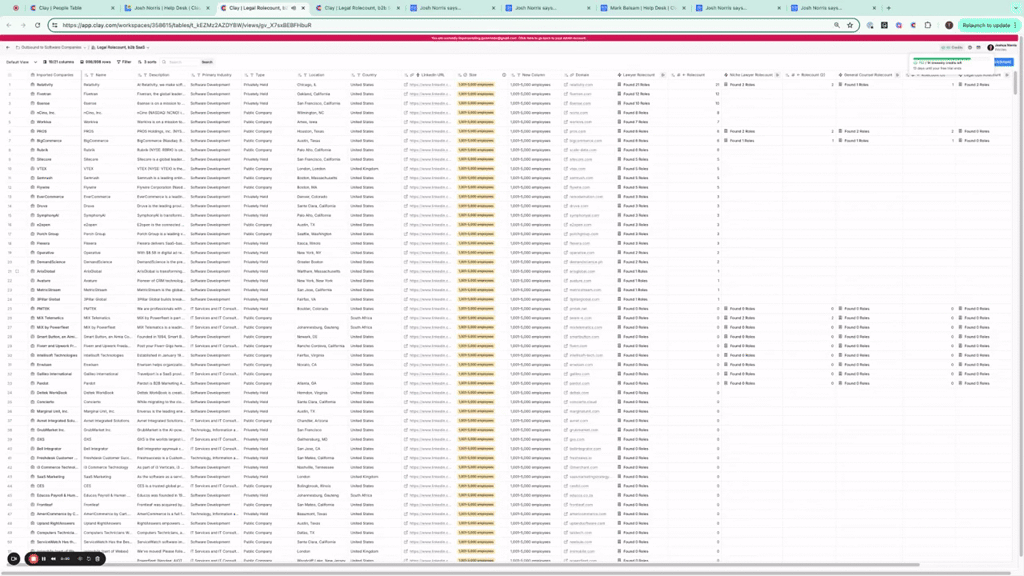Click the table Search input field
The width and height of the screenshot is (1024, 576).
tap(180, 62)
